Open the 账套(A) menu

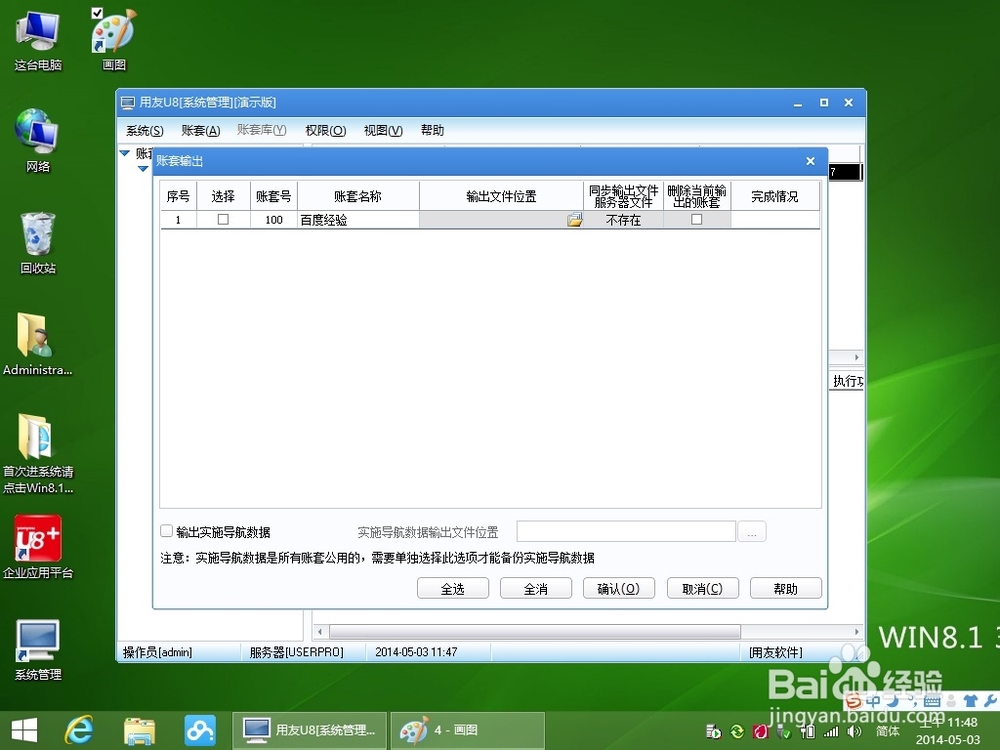[200, 131]
